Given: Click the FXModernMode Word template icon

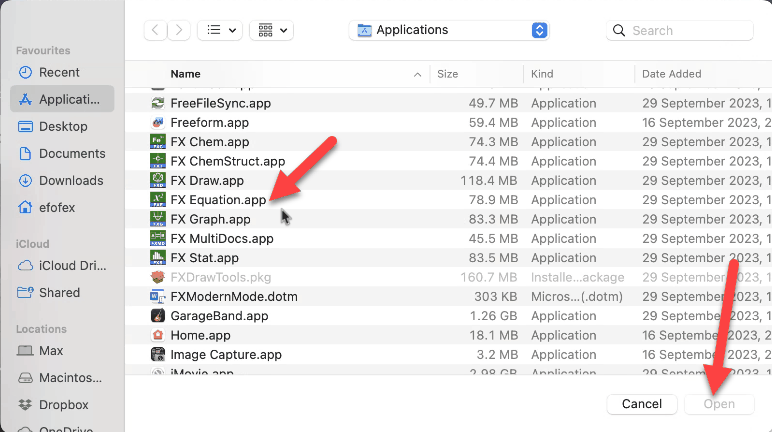Looking at the screenshot, I should tap(158, 296).
